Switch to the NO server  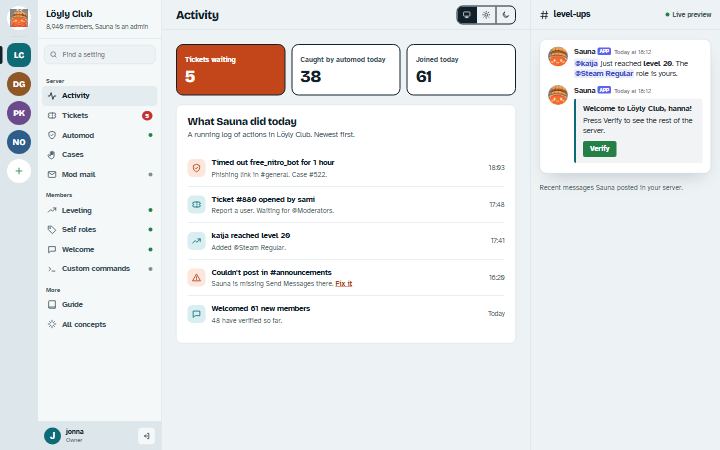click(19, 142)
